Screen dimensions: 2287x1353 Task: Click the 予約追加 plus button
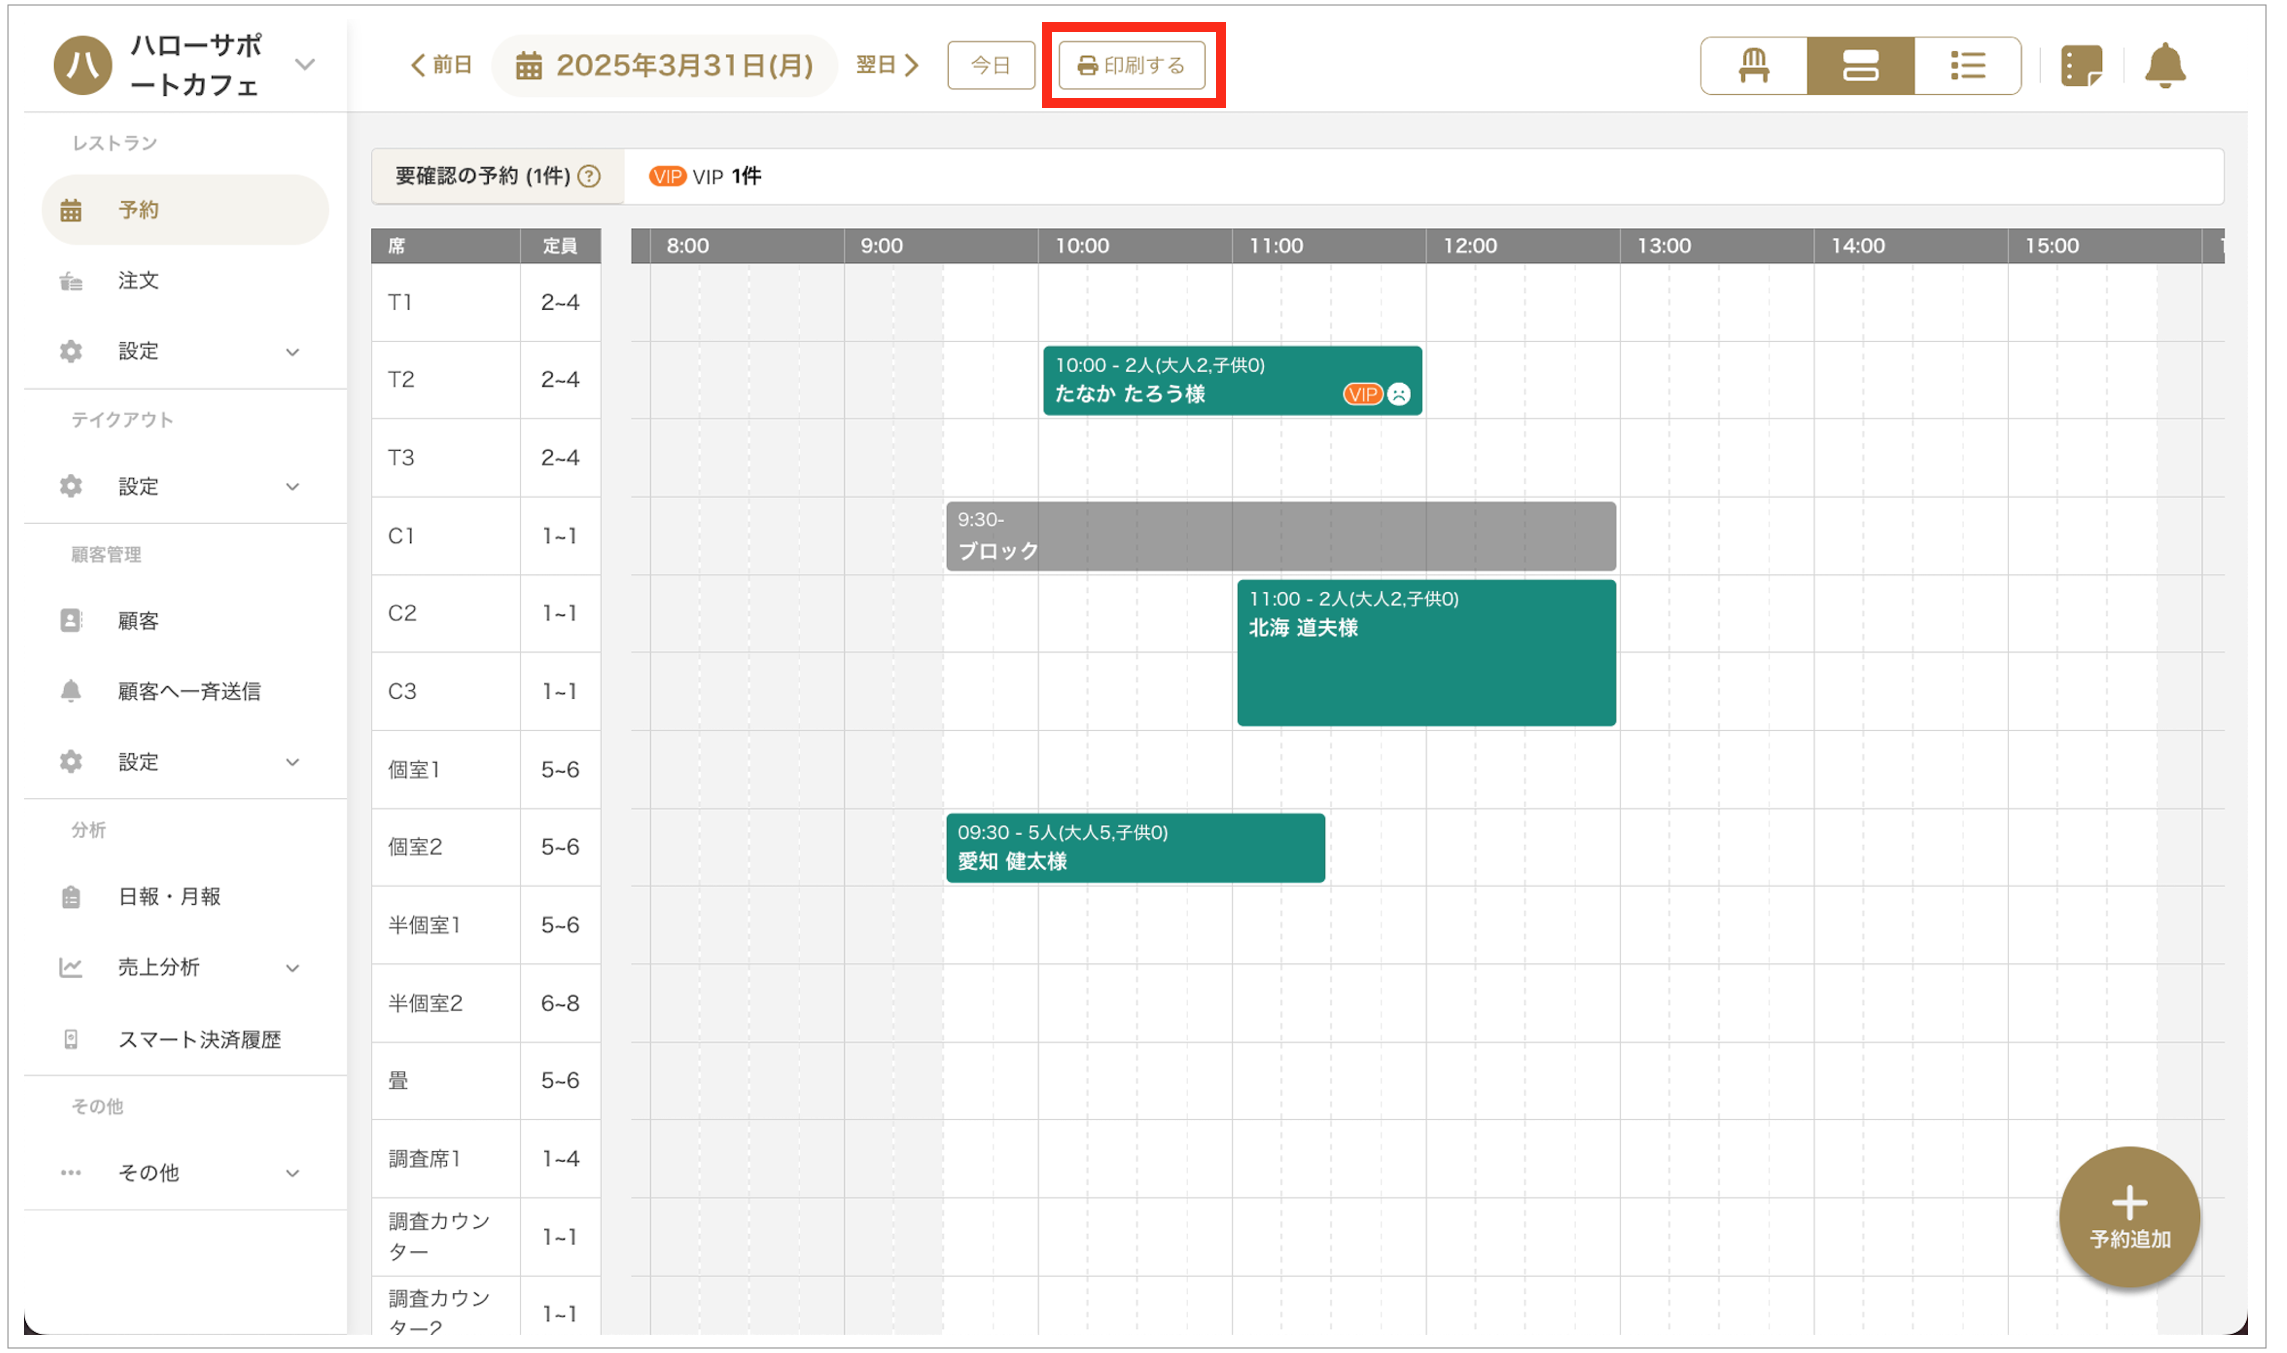pyautogui.click(x=2129, y=1216)
